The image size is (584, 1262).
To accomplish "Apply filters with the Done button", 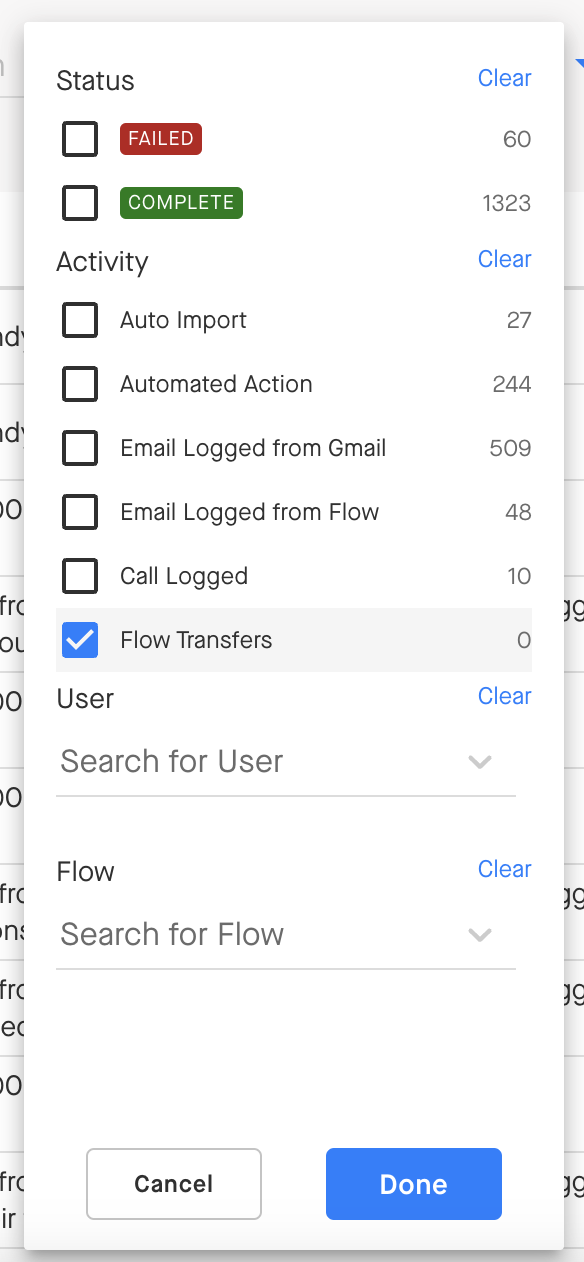I will [414, 1184].
